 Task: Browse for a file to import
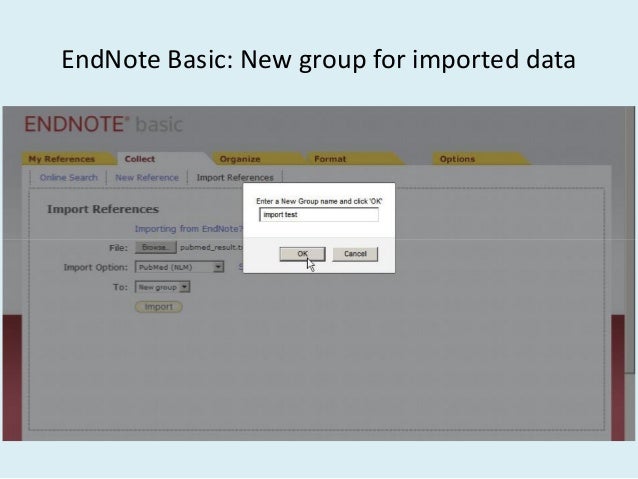pos(155,247)
